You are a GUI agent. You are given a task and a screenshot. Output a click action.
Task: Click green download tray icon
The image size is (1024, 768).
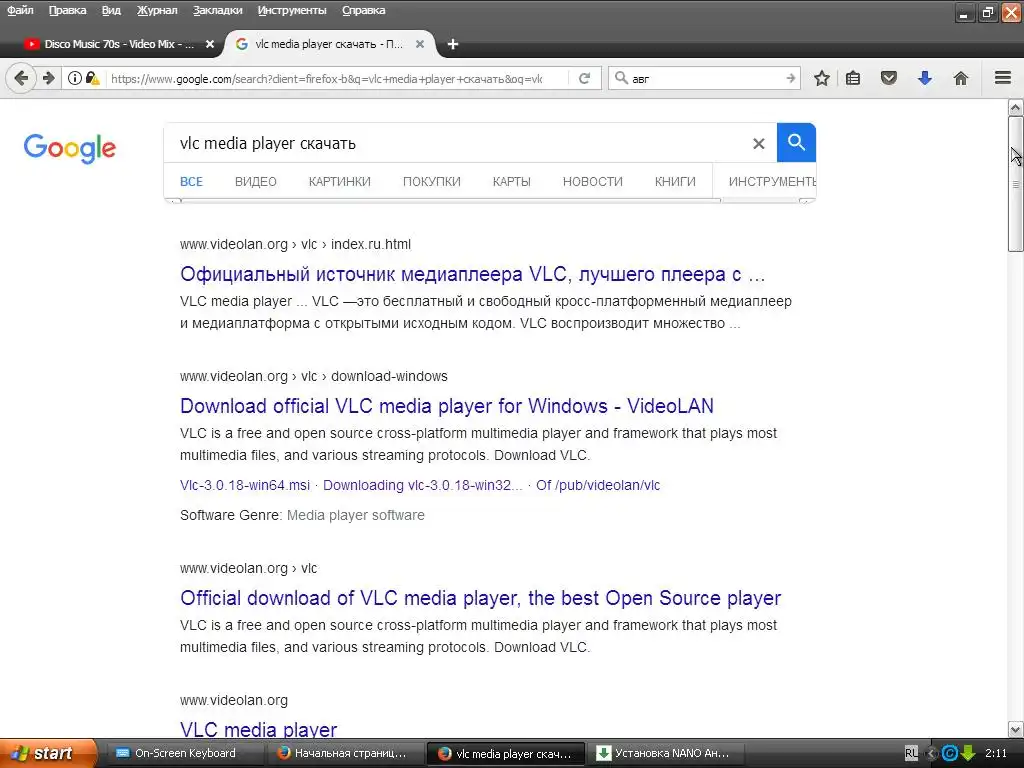(x=968, y=753)
